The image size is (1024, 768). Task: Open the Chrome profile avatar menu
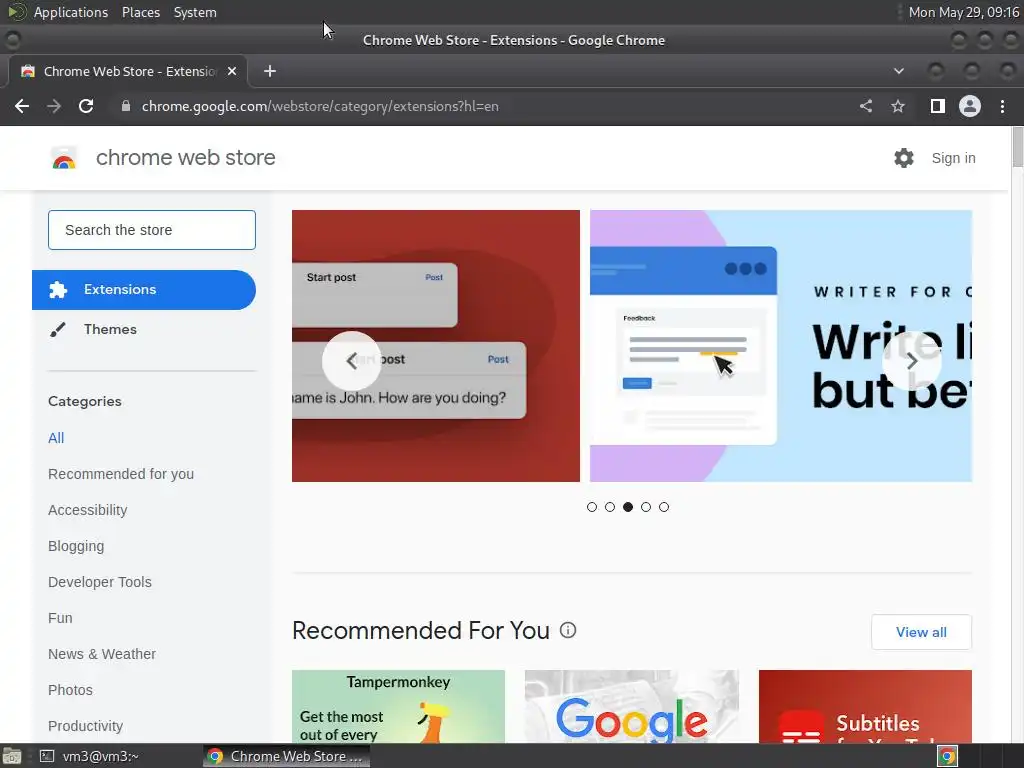click(x=970, y=106)
